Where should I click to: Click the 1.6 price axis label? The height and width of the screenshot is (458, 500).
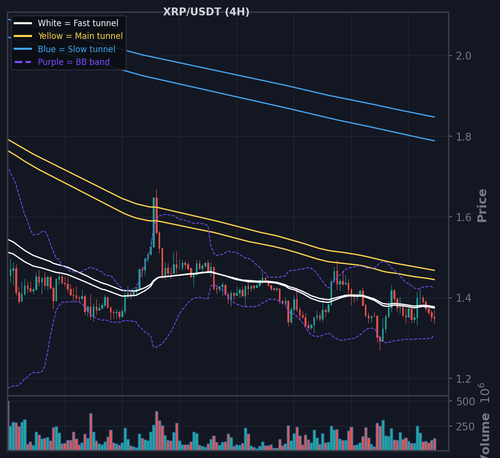click(x=464, y=217)
